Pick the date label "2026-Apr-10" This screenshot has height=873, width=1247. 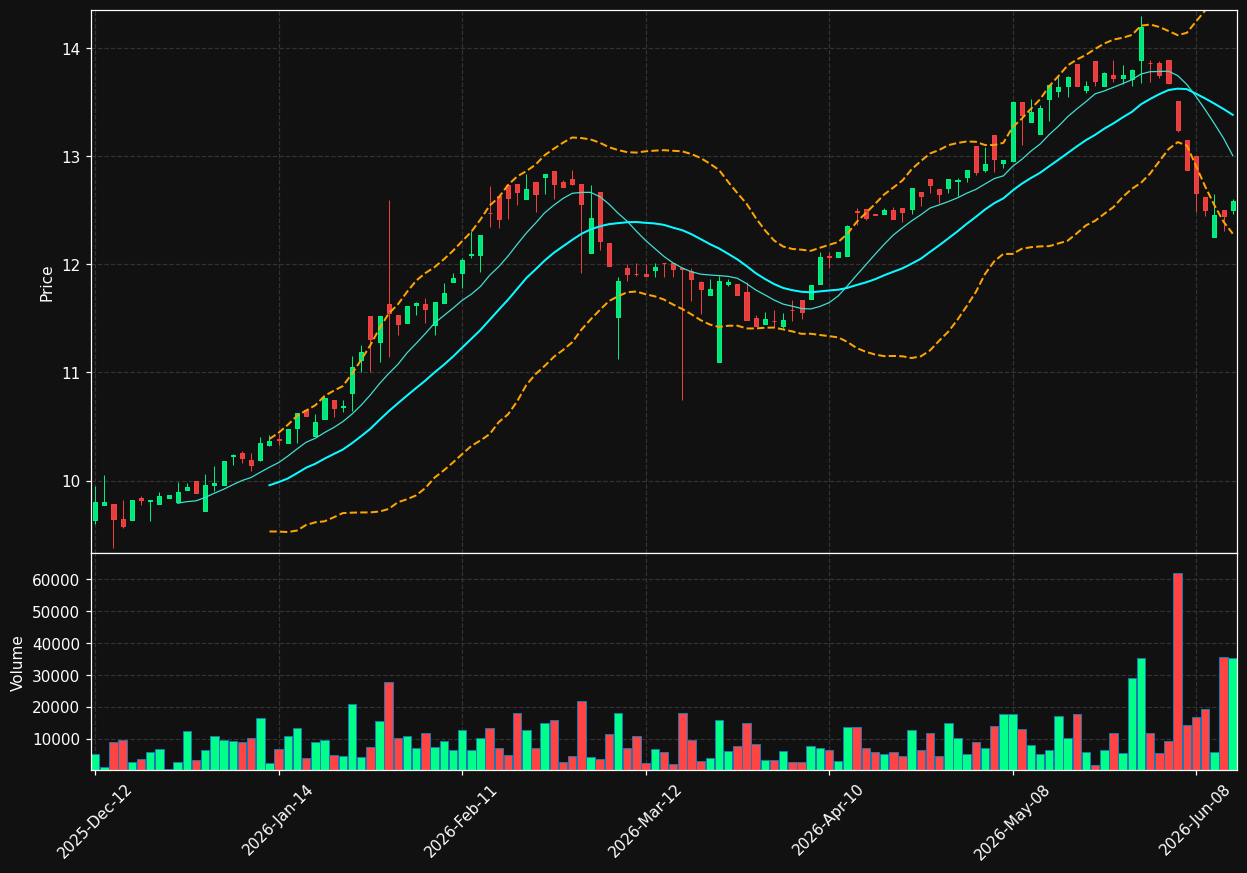pos(829,821)
